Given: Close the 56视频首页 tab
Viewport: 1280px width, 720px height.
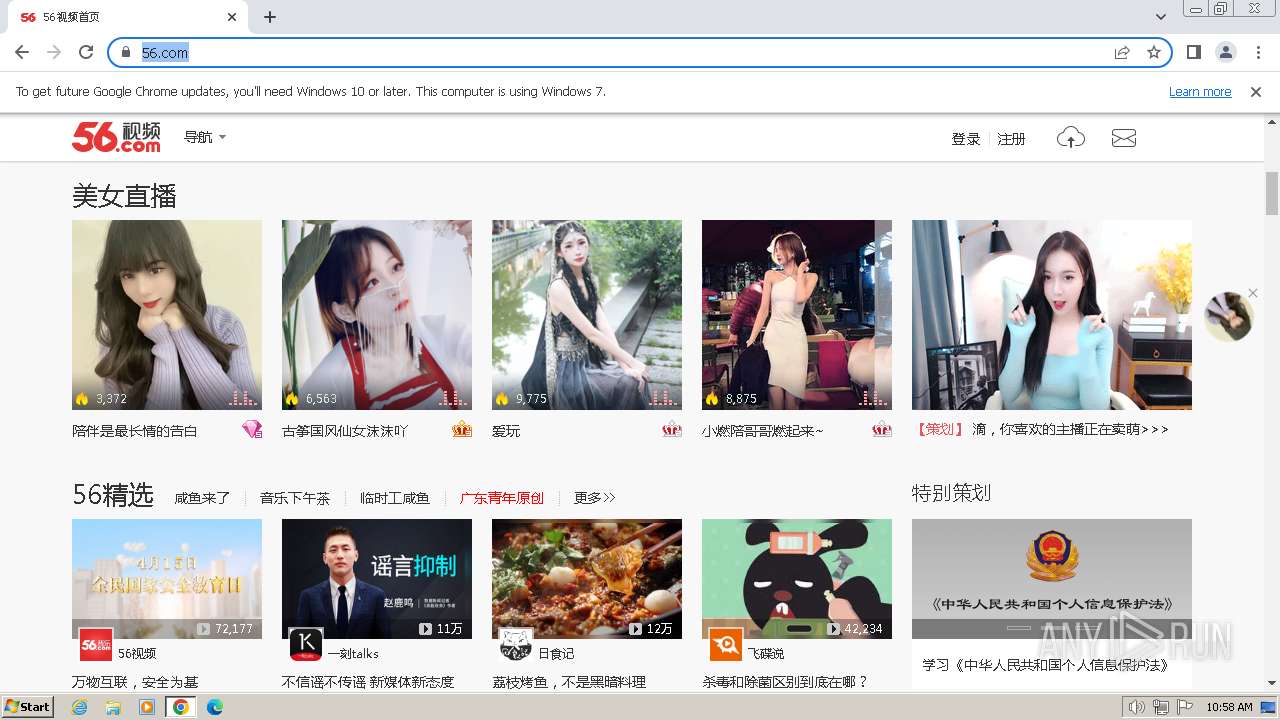Looking at the screenshot, I should pos(232,17).
